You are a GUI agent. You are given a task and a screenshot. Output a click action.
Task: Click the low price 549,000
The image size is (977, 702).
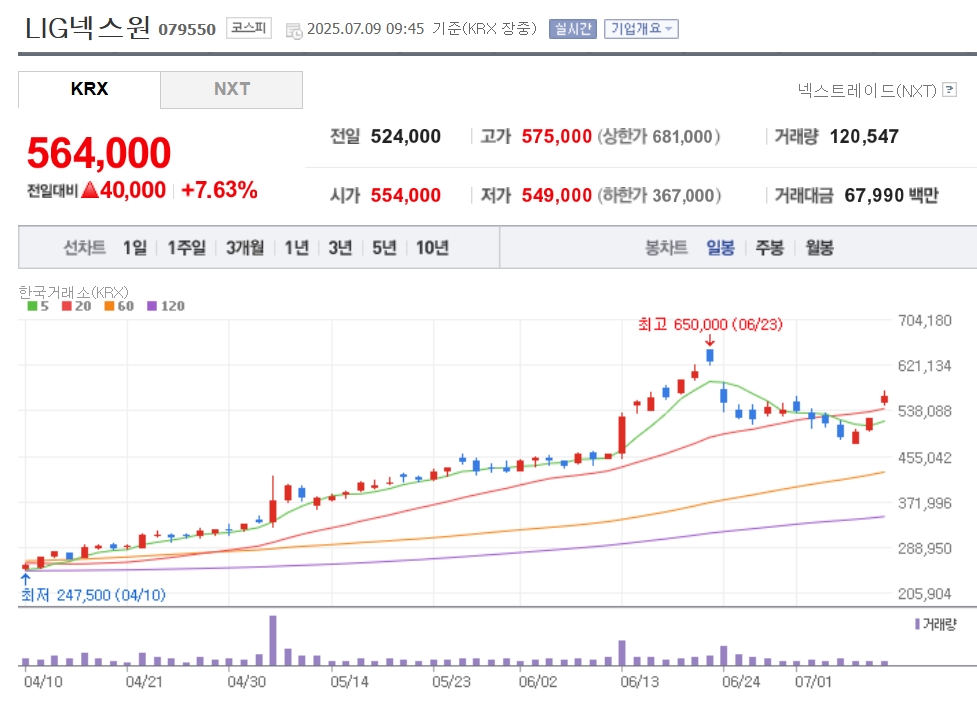tap(556, 196)
